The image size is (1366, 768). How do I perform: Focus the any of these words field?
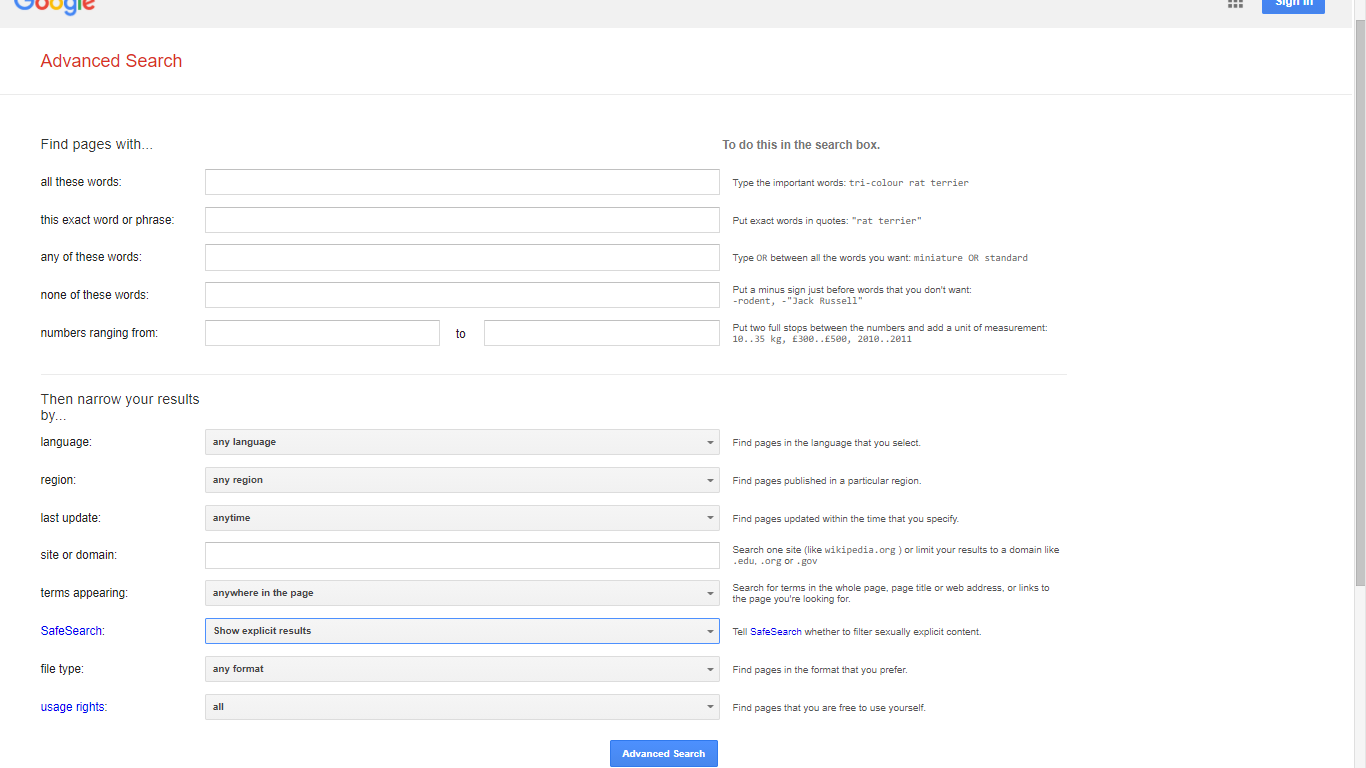(x=462, y=257)
